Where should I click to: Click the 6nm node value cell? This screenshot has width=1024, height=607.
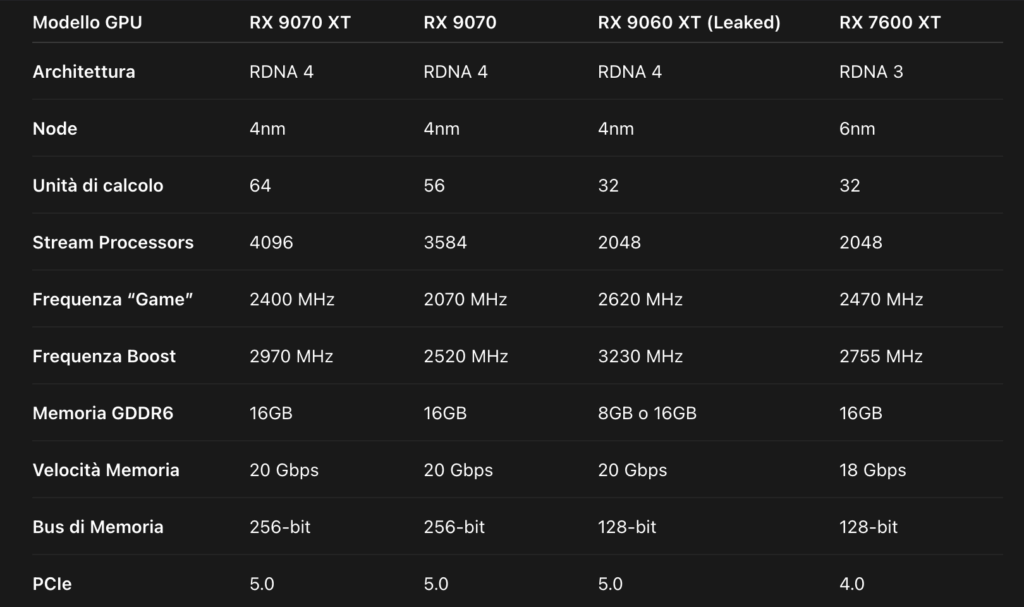pos(857,129)
